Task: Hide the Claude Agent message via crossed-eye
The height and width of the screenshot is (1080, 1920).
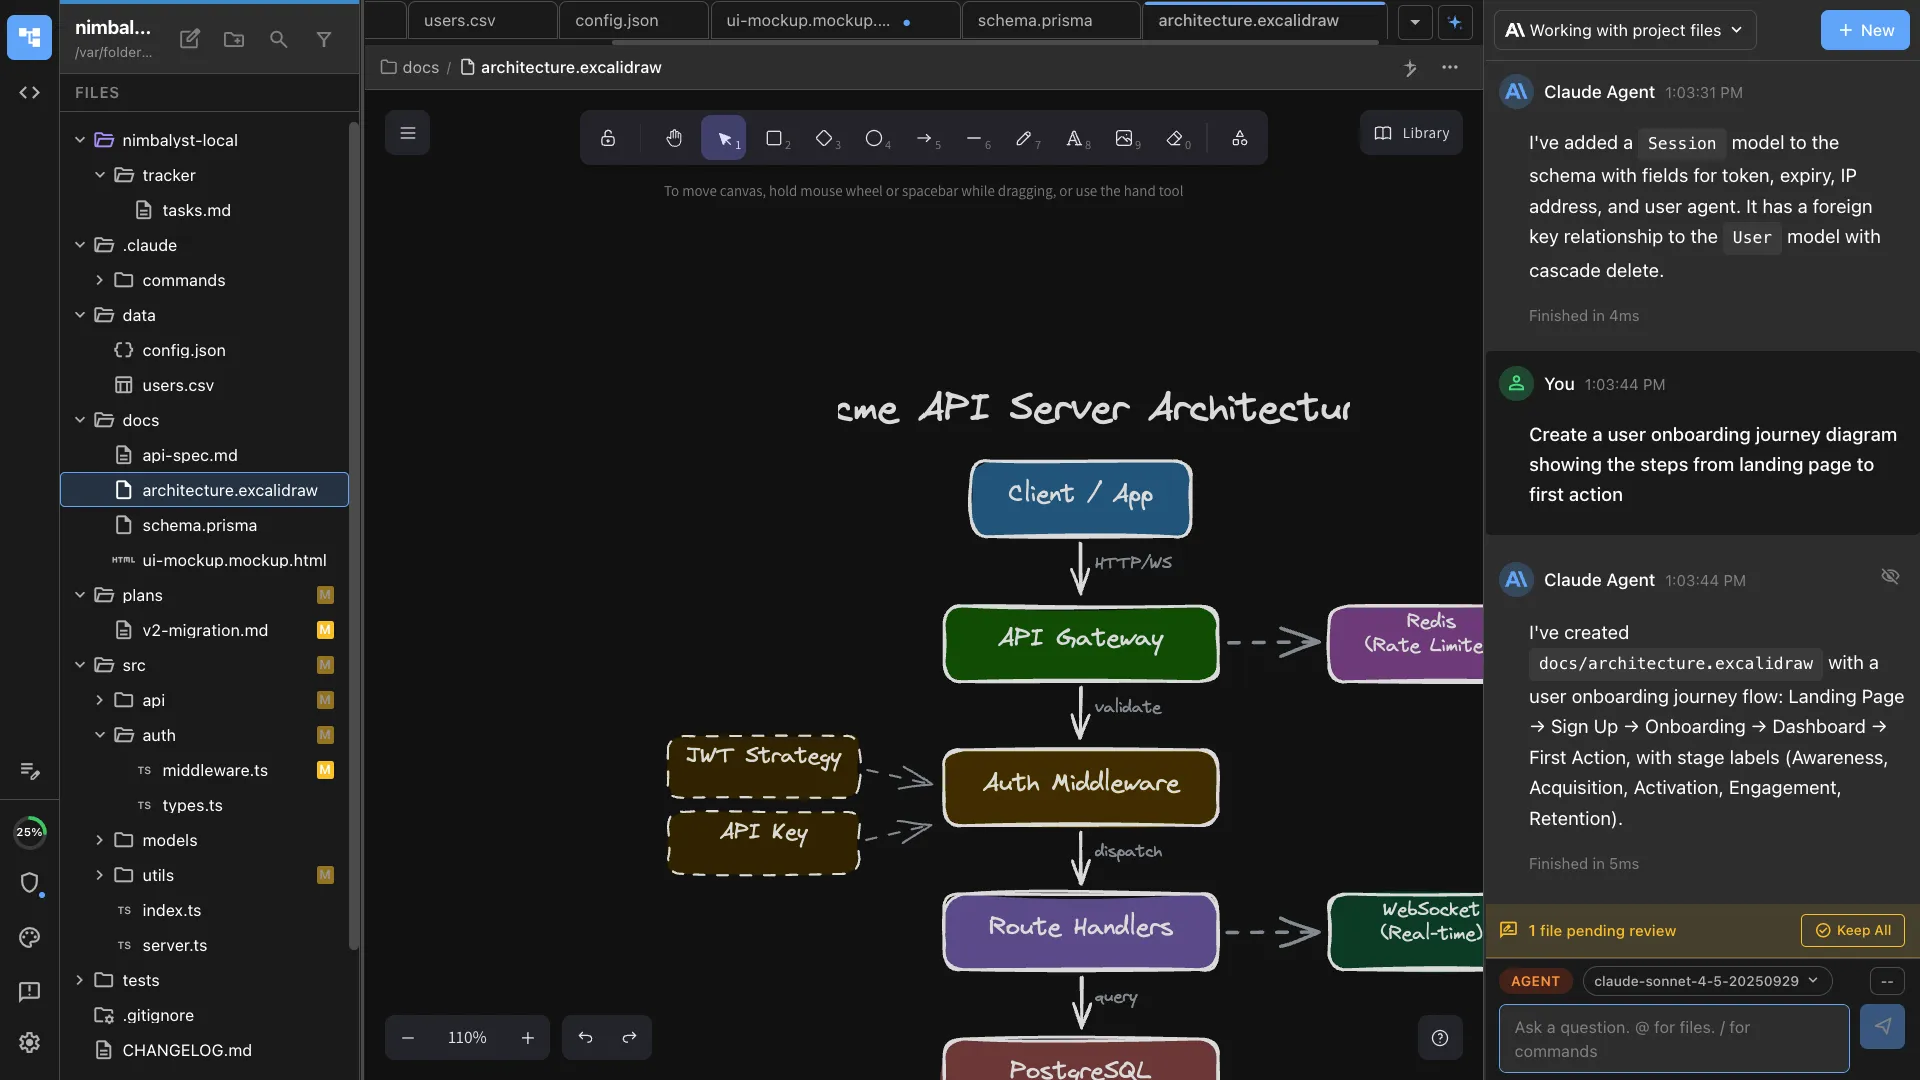Action: [1890, 577]
